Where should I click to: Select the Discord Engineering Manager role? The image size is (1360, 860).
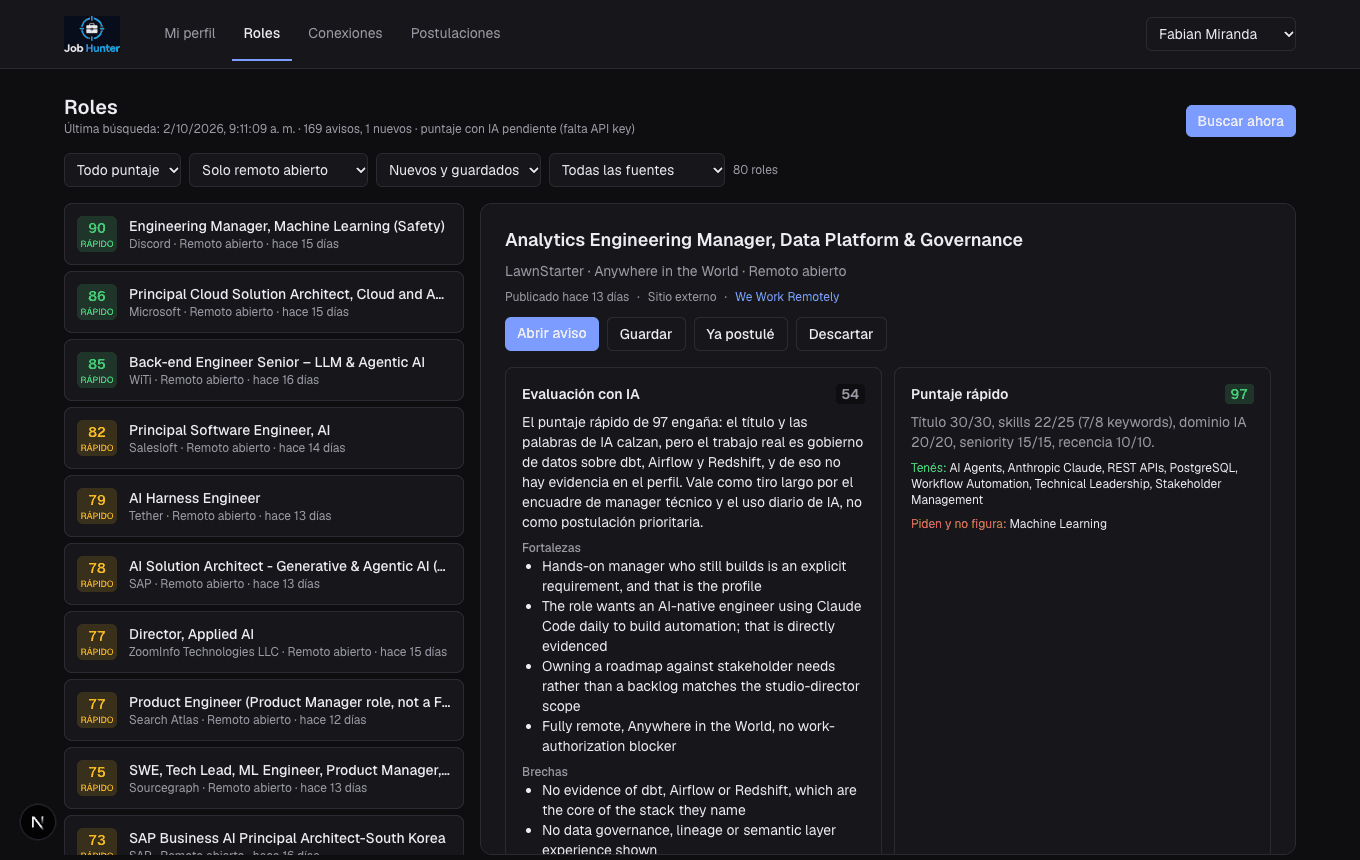pos(264,234)
